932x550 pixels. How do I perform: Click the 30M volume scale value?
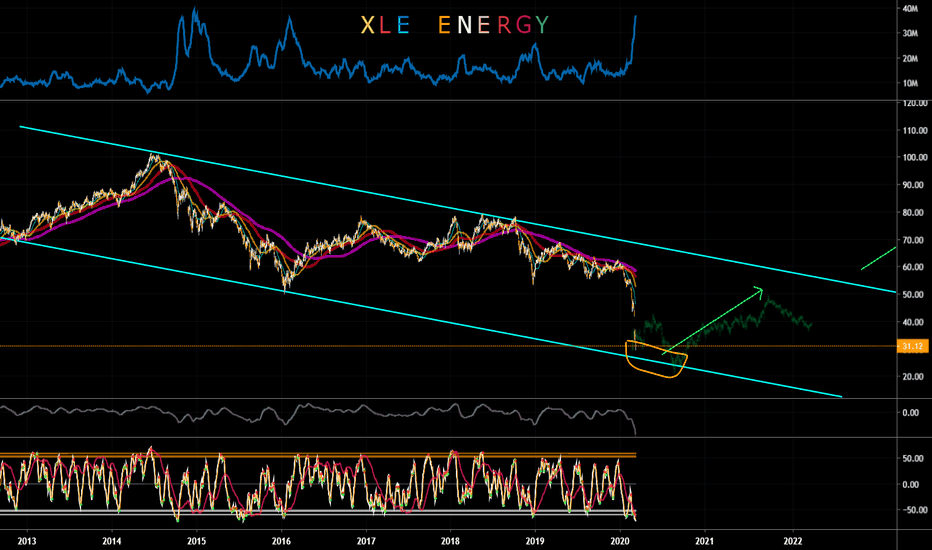point(911,33)
